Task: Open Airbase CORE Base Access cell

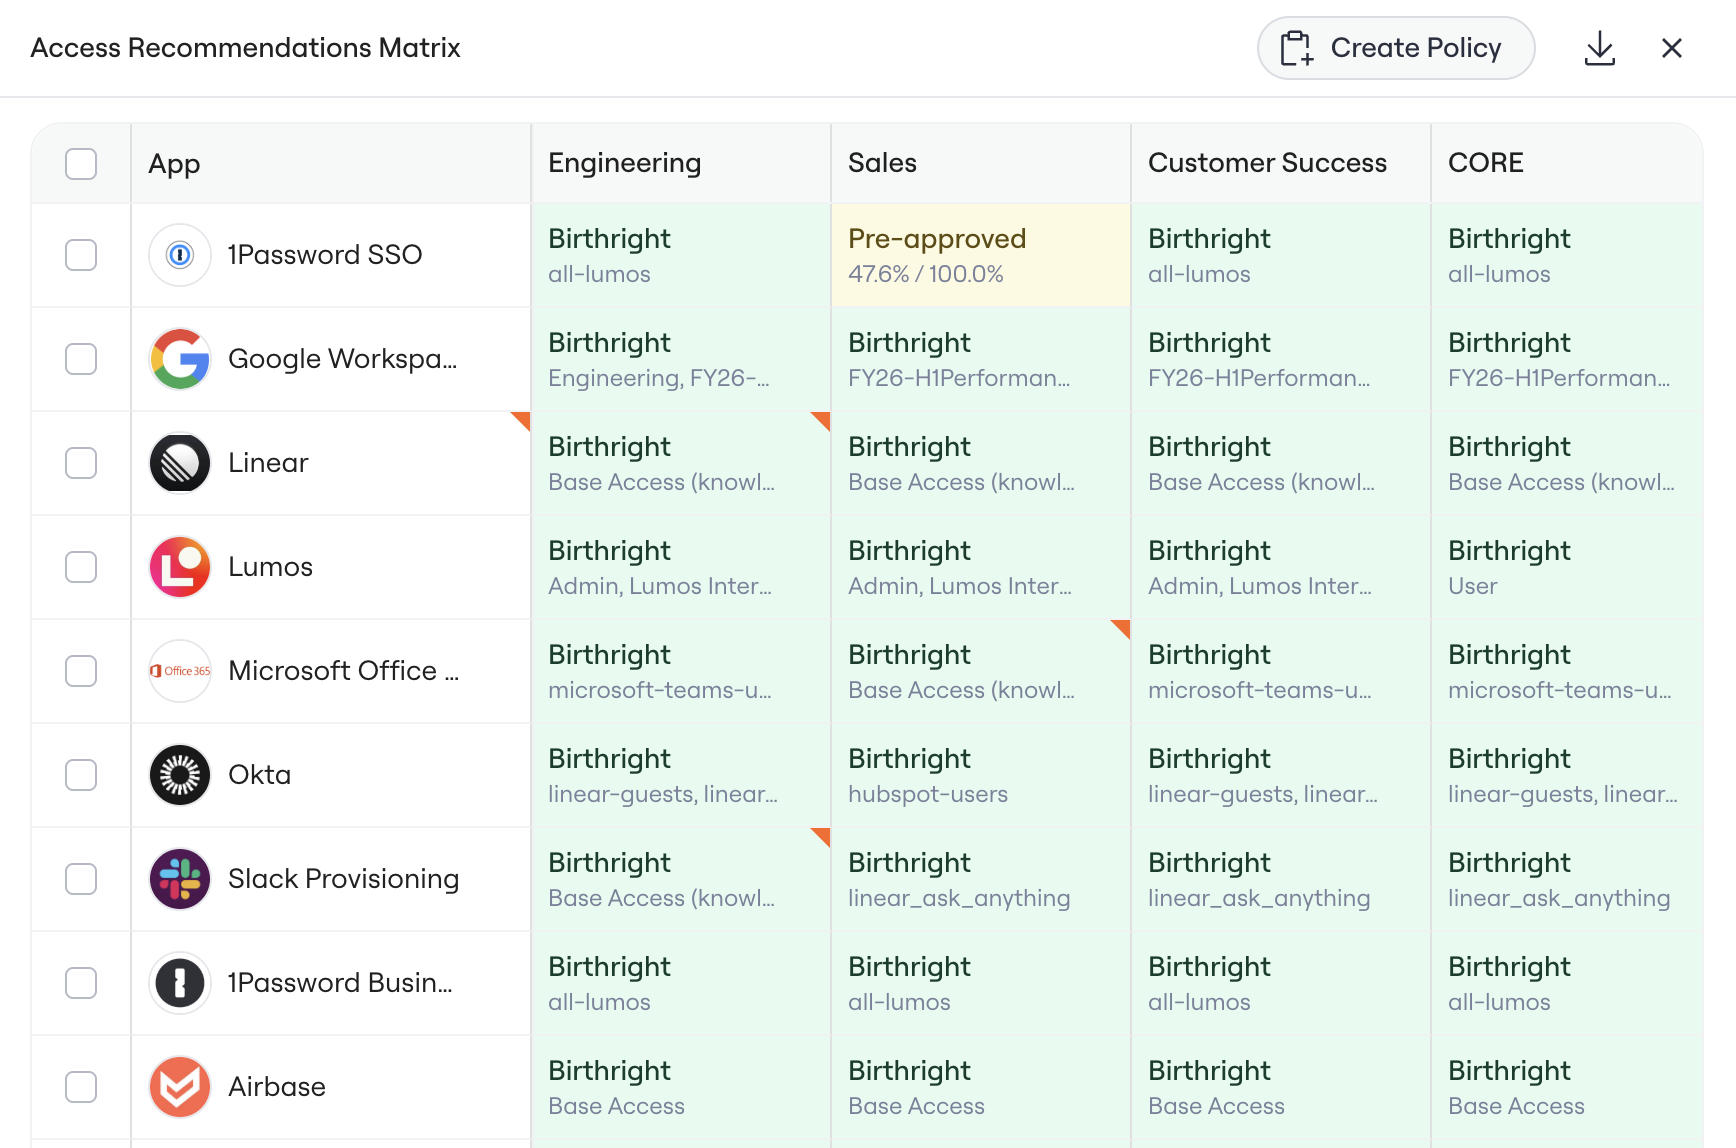Action: click(1567, 1087)
